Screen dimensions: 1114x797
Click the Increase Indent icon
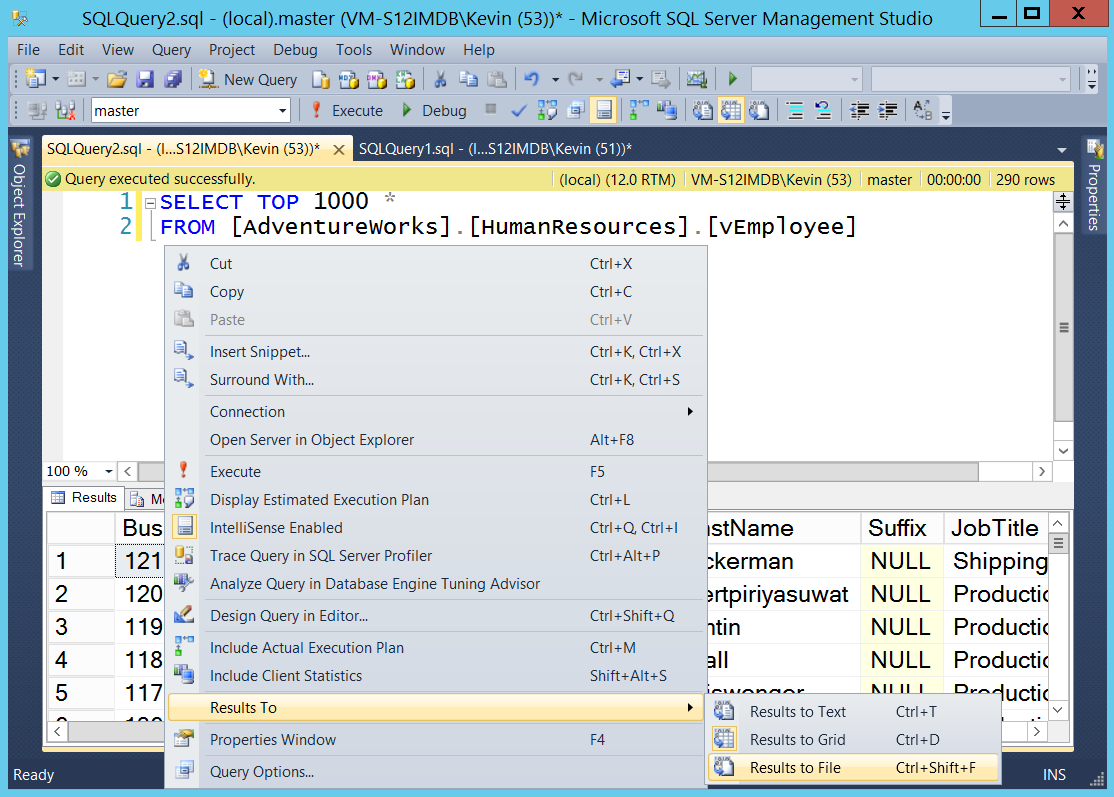point(887,111)
